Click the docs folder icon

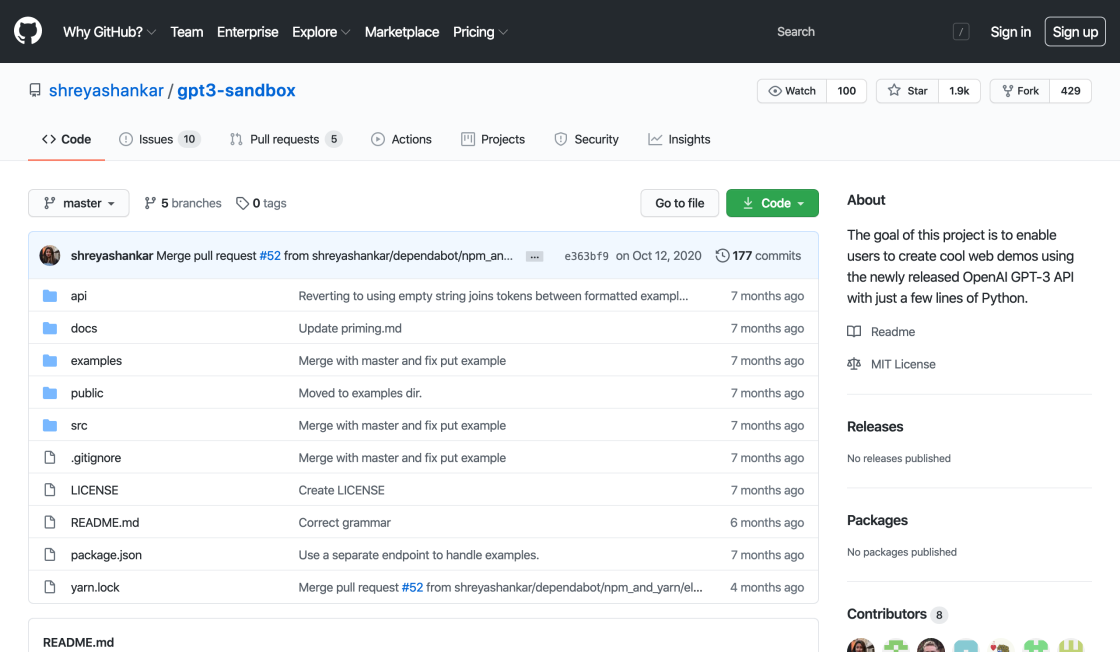[x=50, y=328]
